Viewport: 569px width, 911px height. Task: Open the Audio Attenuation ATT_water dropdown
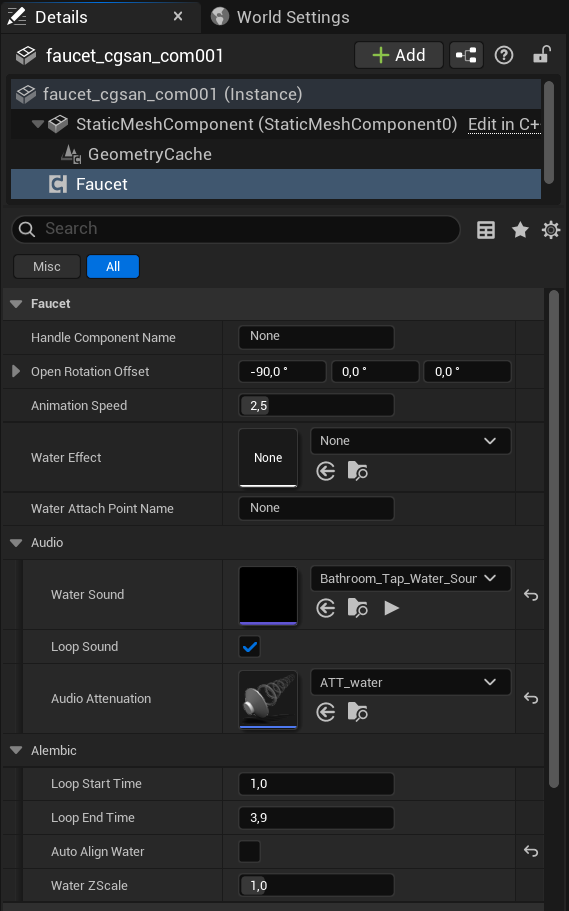click(x=411, y=683)
